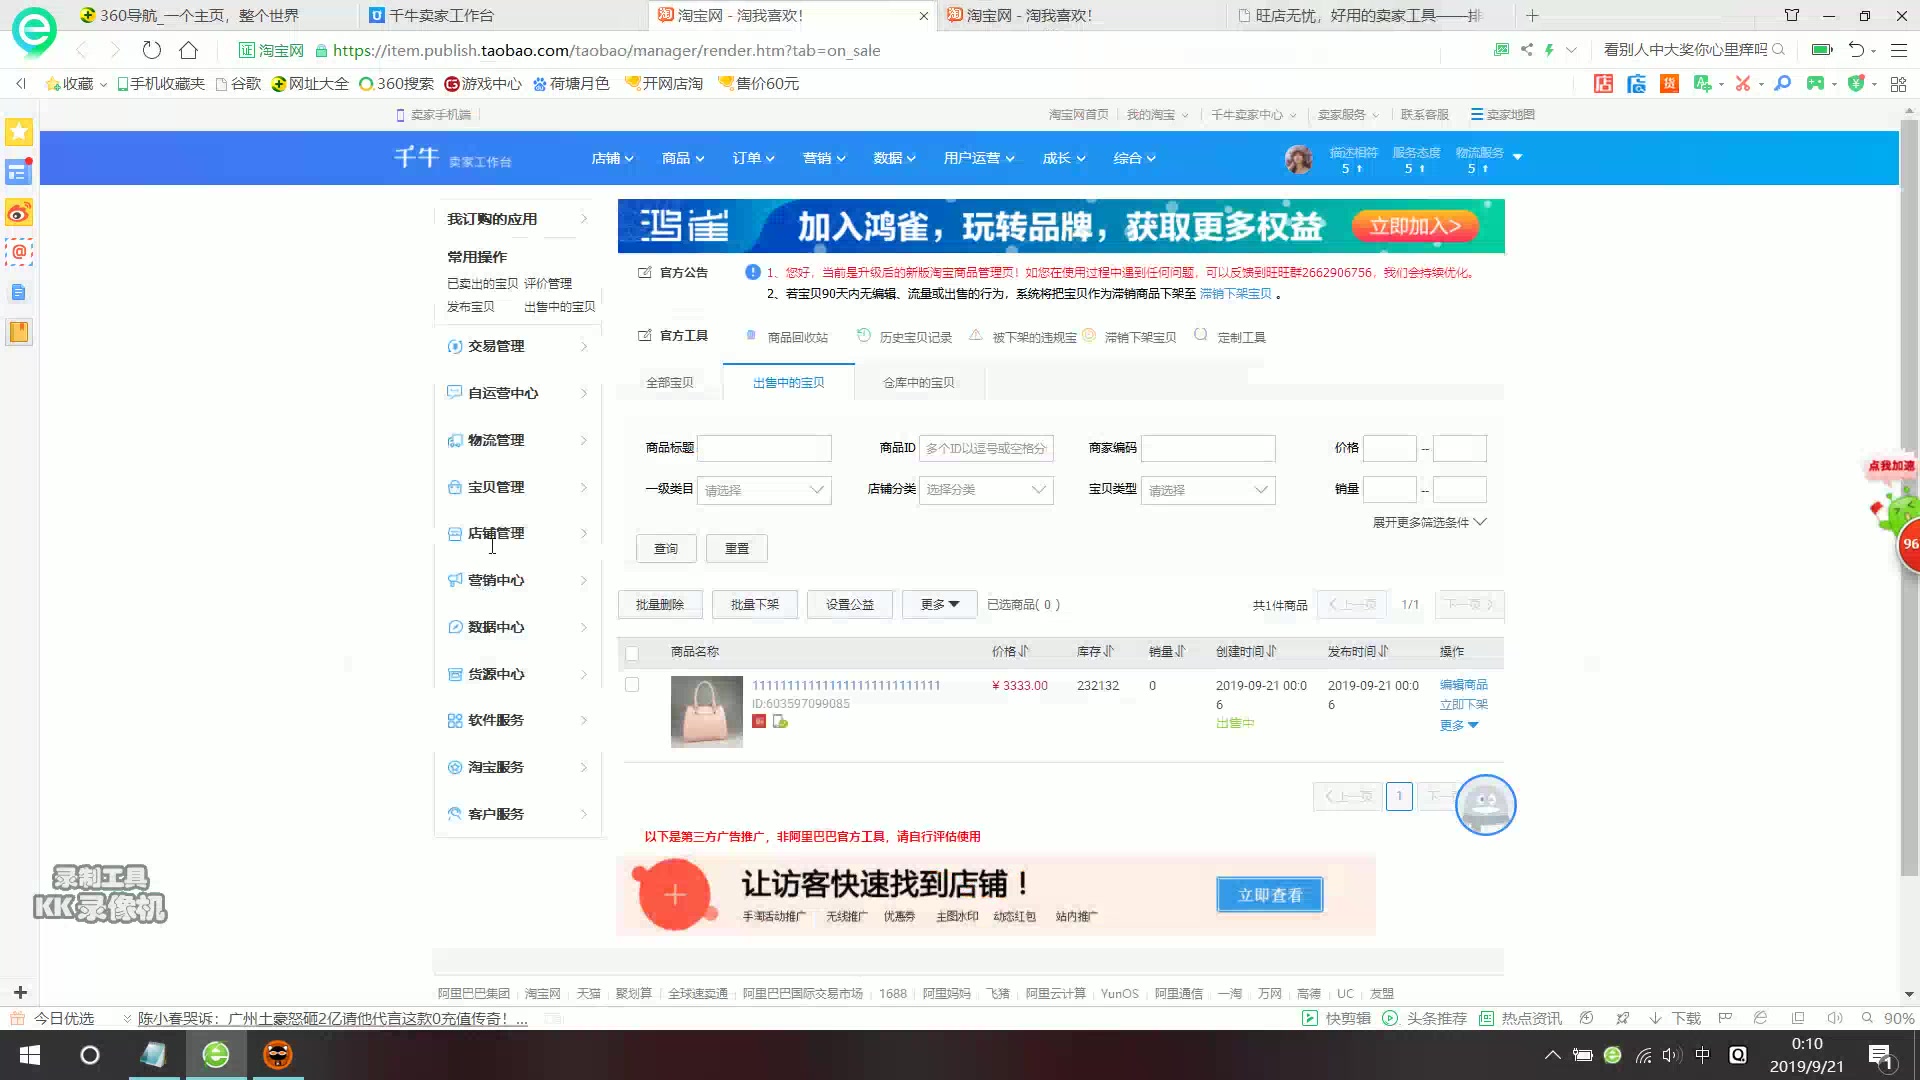The width and height of the screenshot is (1920, 1080).
Task: Open the 一级类目 dropdown
Action: (764, 490)
